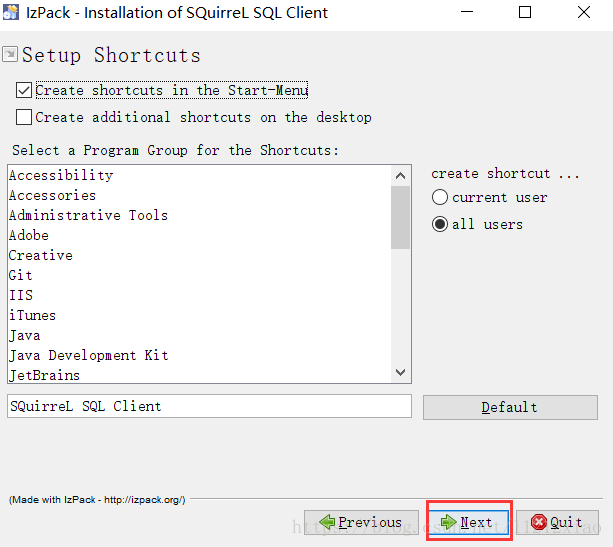Viewport: 613px width, 547px height.
Task: Click the Setup Shortcuts heading icon
Action: coord(10,54)
